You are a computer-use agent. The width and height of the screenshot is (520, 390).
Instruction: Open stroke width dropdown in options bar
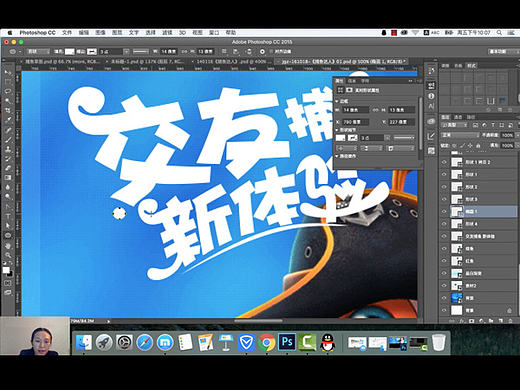coord(126,51)
